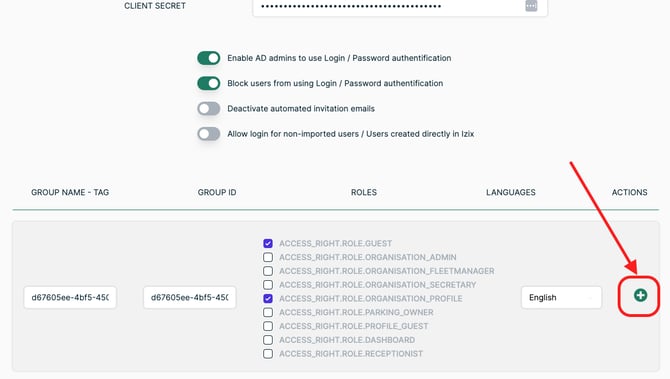Disable AD admins Login / Password authentication toggle

209,58
